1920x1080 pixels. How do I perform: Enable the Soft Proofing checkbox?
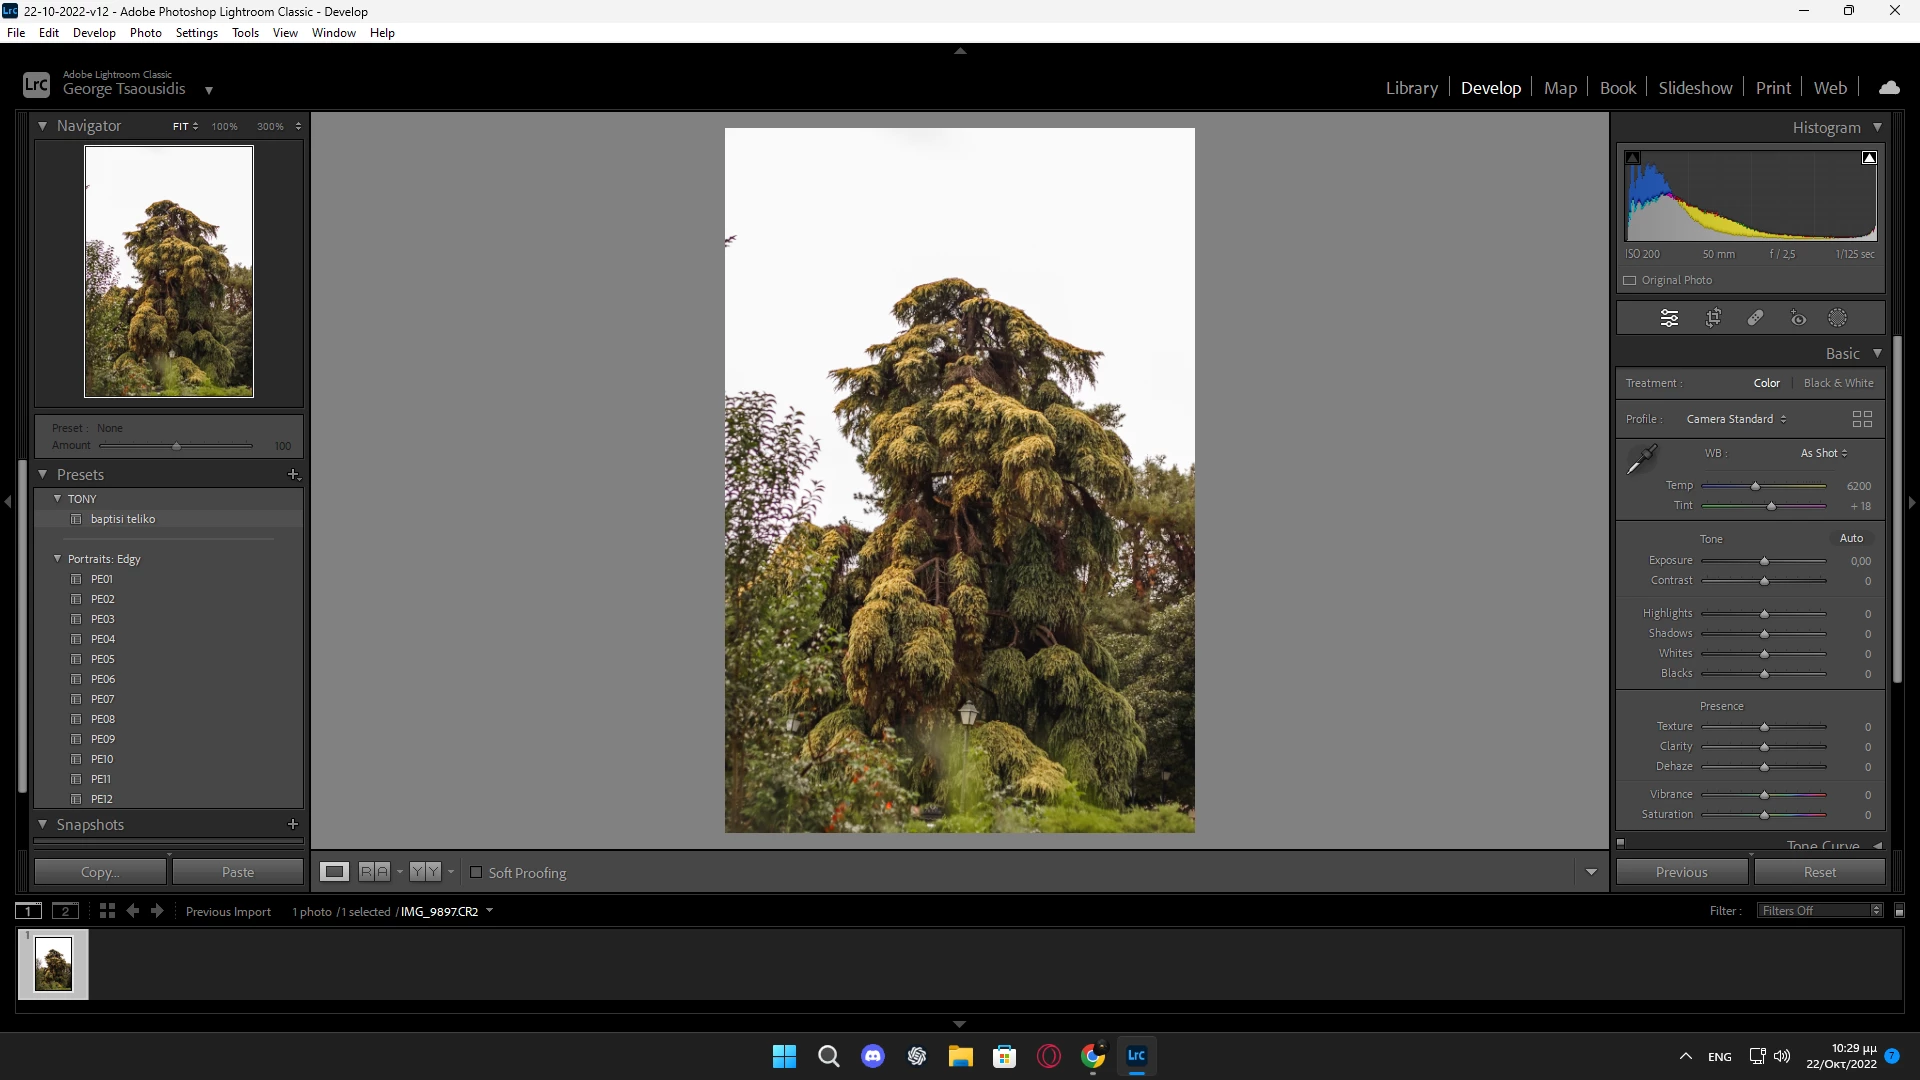pos(477,872)
